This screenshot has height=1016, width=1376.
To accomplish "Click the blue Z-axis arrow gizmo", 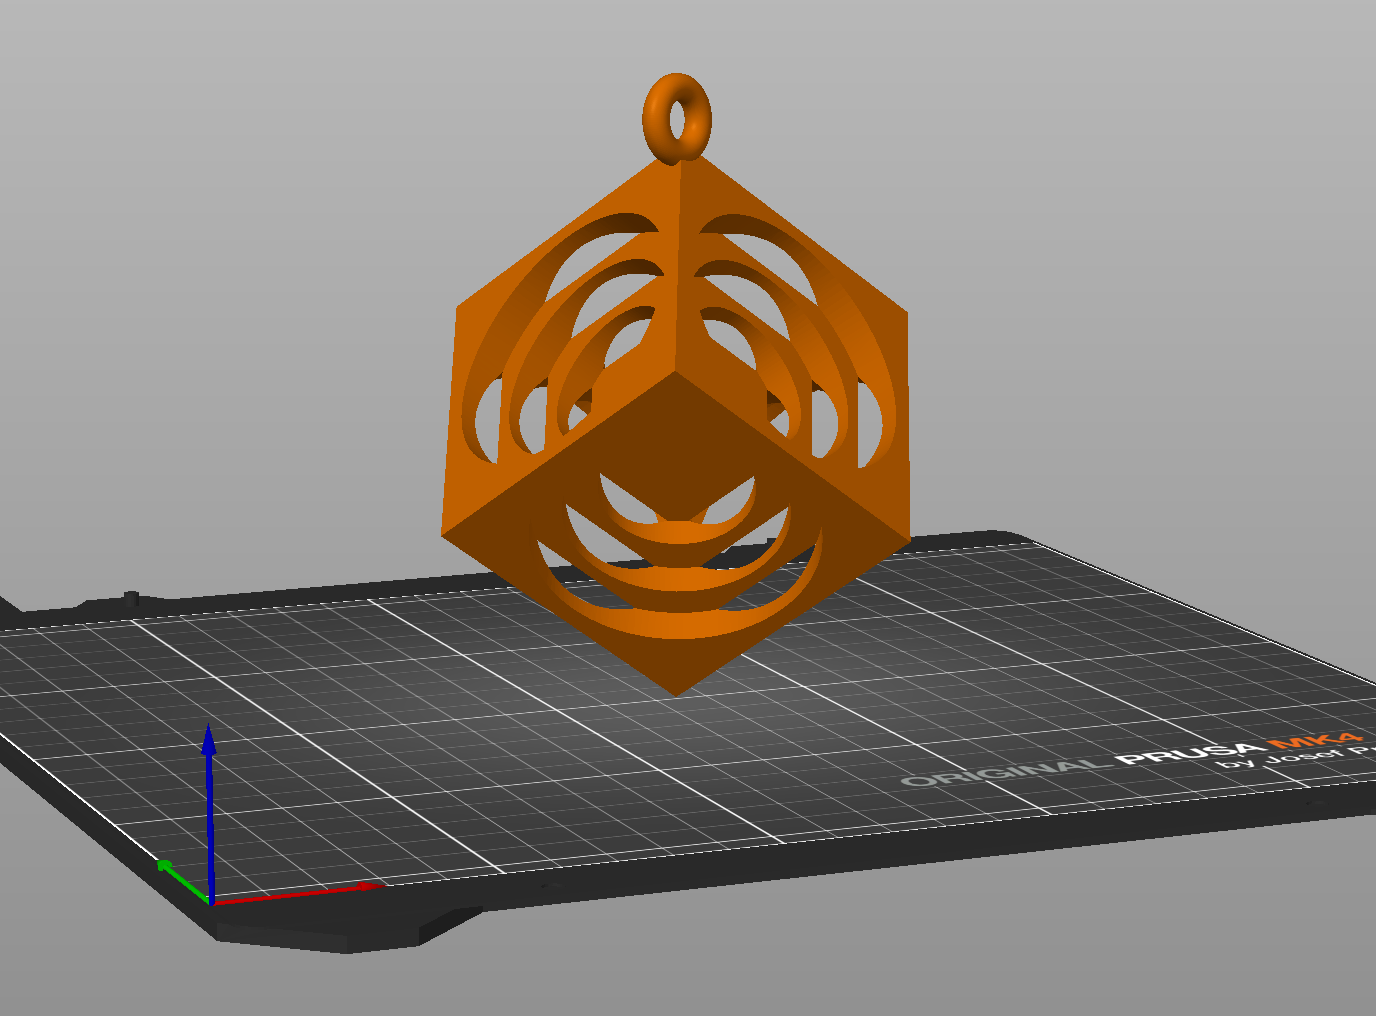I will pyautogui.click(x=208, y=790).
